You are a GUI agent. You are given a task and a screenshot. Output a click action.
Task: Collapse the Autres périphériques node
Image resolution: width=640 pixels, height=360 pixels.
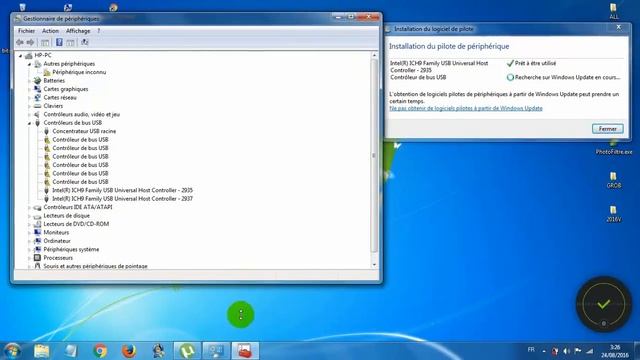coord(29,64)
